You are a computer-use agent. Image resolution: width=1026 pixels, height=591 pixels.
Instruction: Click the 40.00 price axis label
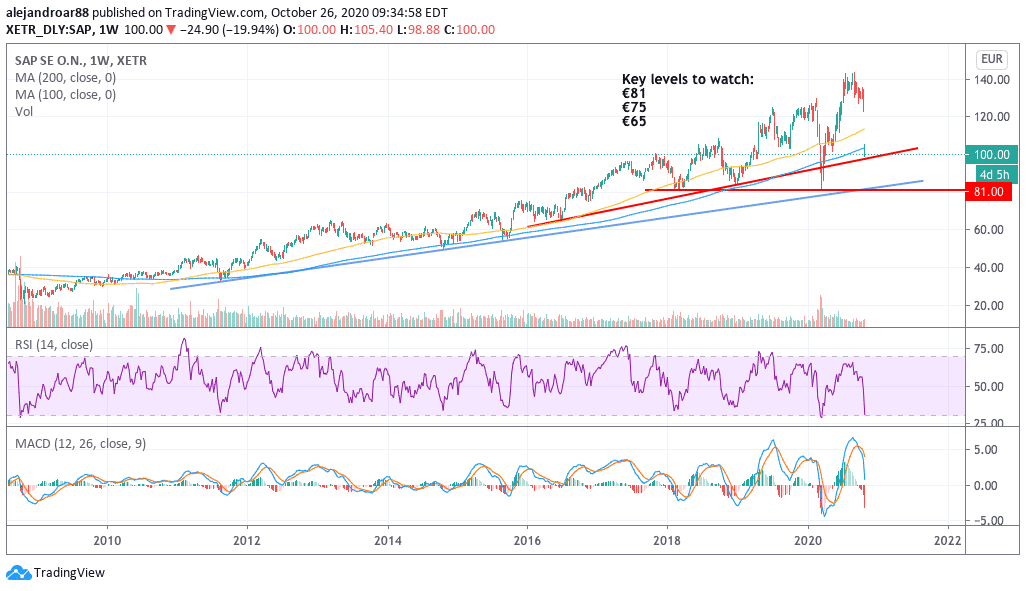(989, 267)
